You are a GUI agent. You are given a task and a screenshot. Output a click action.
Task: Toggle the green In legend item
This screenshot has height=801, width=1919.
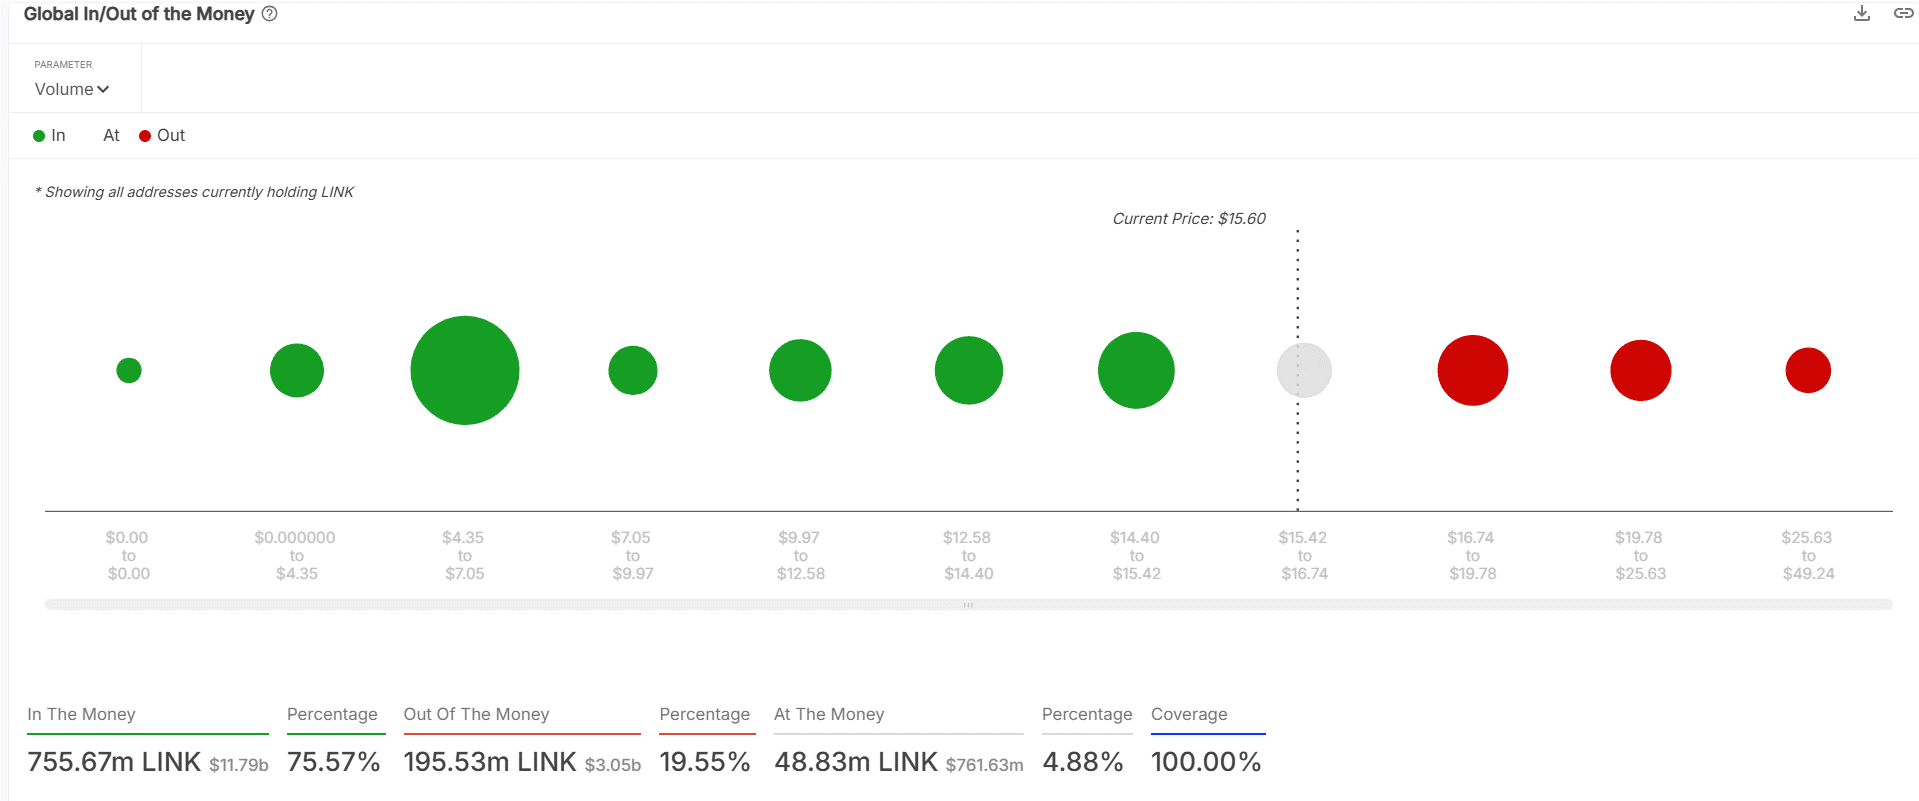pyautogui.click(x=49, y=136)
